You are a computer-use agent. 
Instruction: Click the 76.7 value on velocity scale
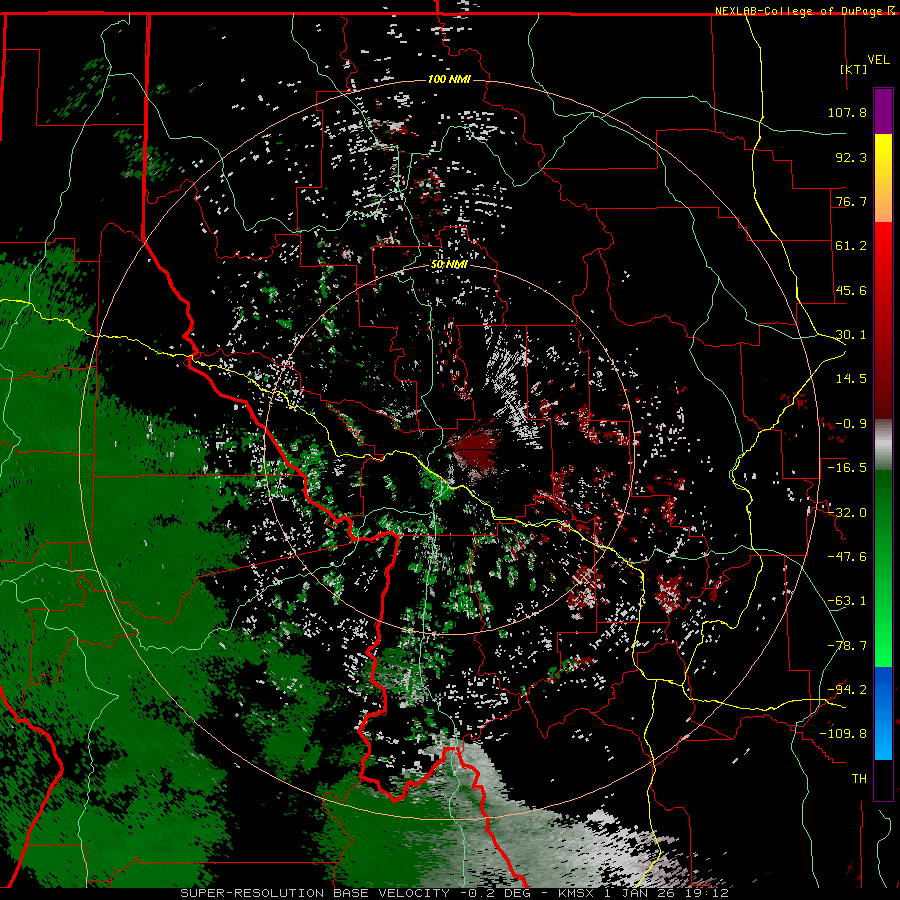pyautogui.click(x=851, y=201)
